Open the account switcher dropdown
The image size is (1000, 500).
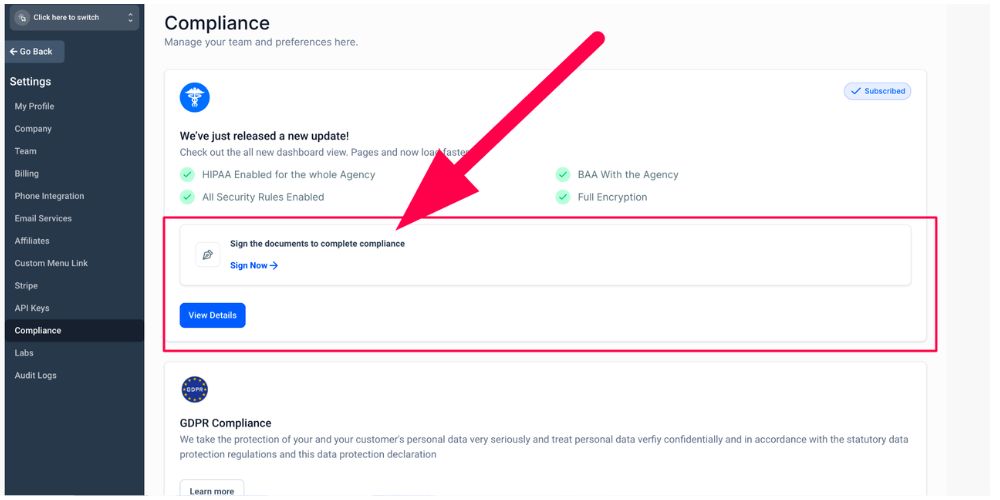[74, 18]
